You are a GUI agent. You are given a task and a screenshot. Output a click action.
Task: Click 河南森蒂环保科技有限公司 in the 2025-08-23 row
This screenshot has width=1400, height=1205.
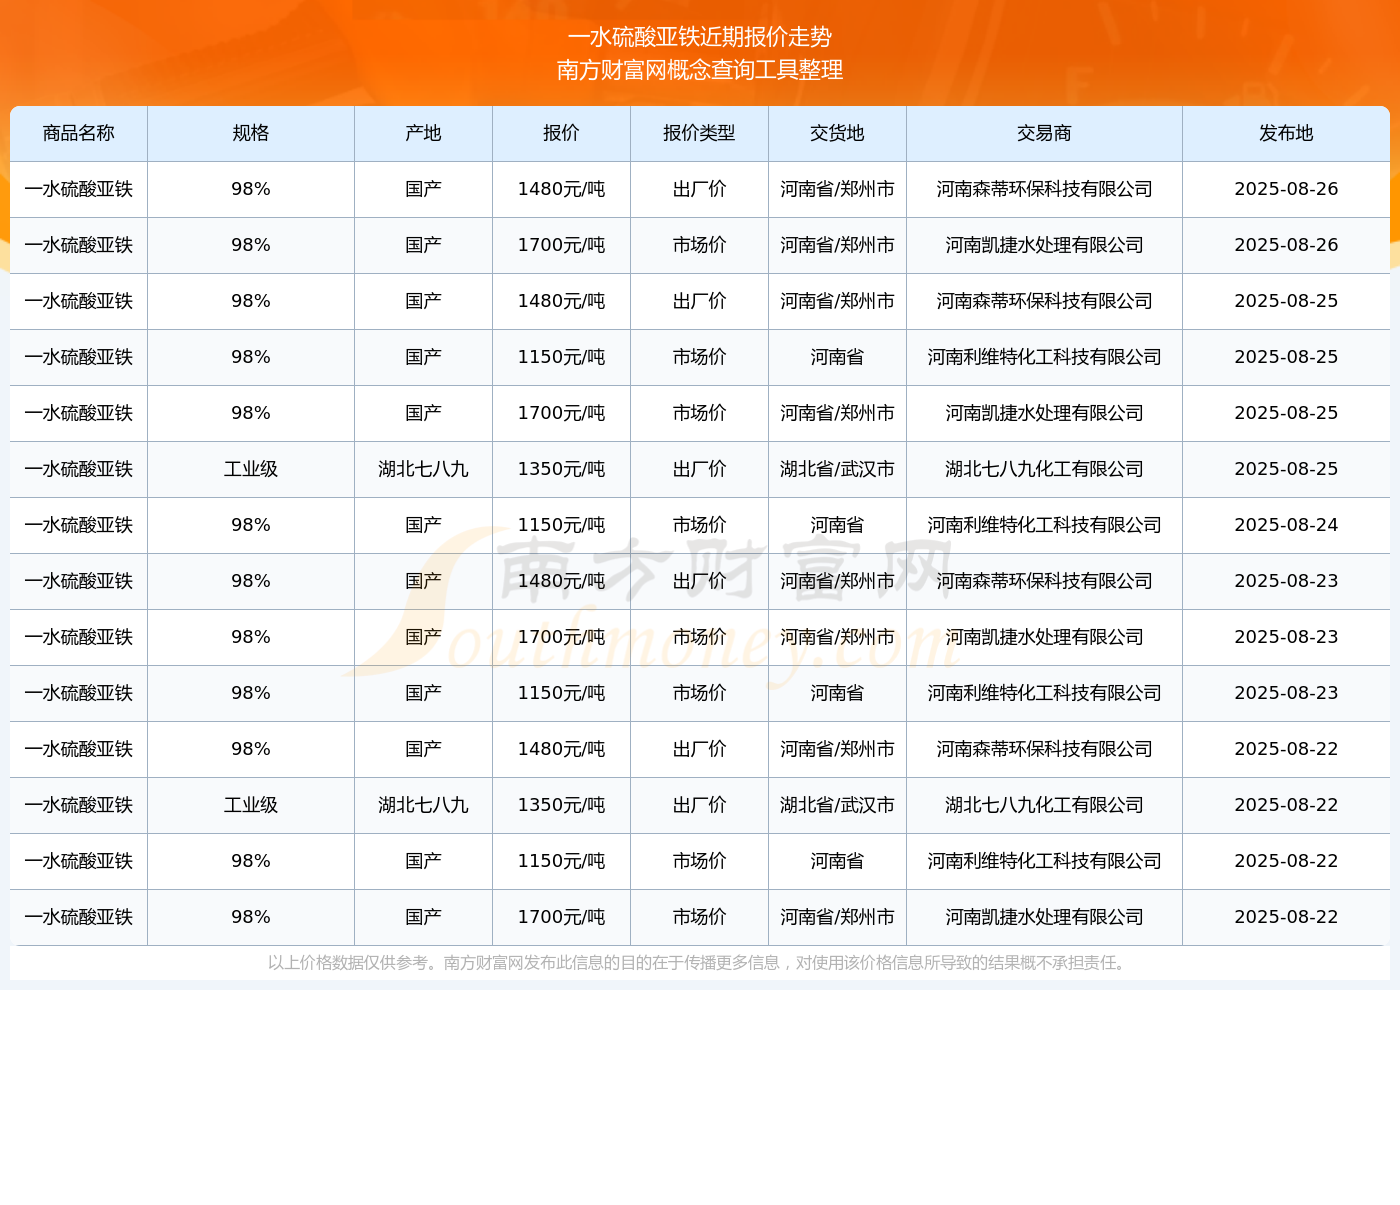[1044, 581]
